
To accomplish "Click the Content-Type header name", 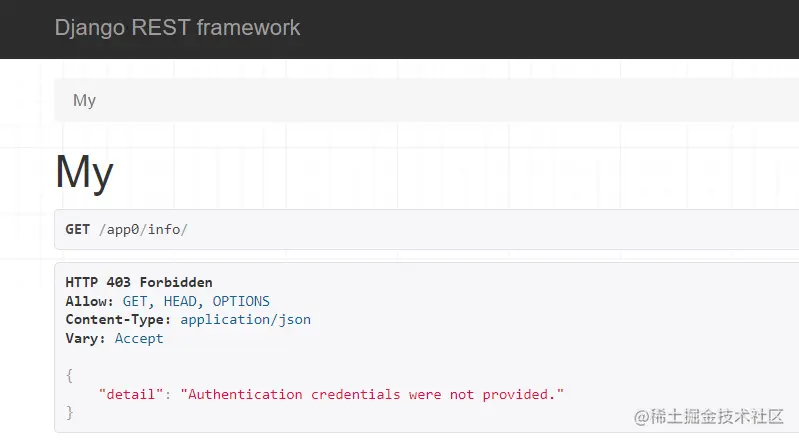I will click(118, 320).
